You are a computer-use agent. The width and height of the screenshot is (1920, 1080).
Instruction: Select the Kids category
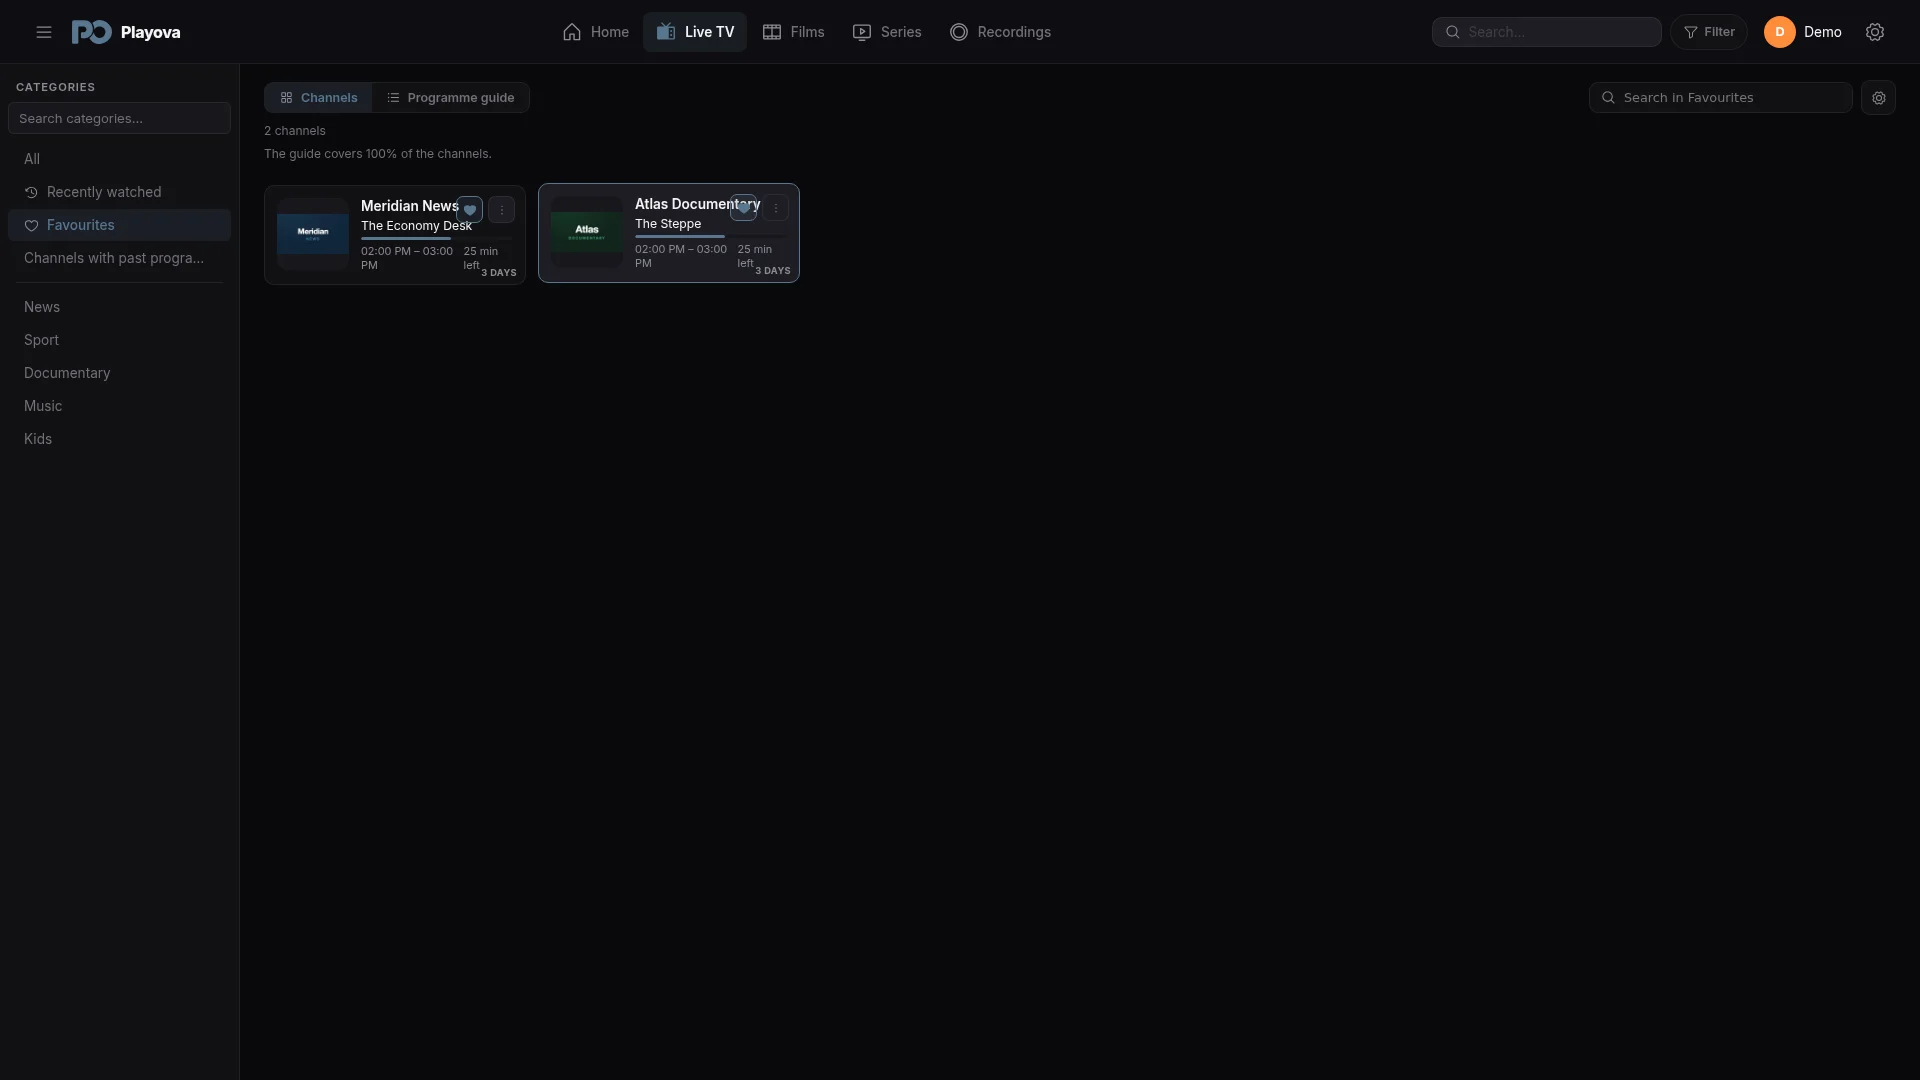coord(119,439)
